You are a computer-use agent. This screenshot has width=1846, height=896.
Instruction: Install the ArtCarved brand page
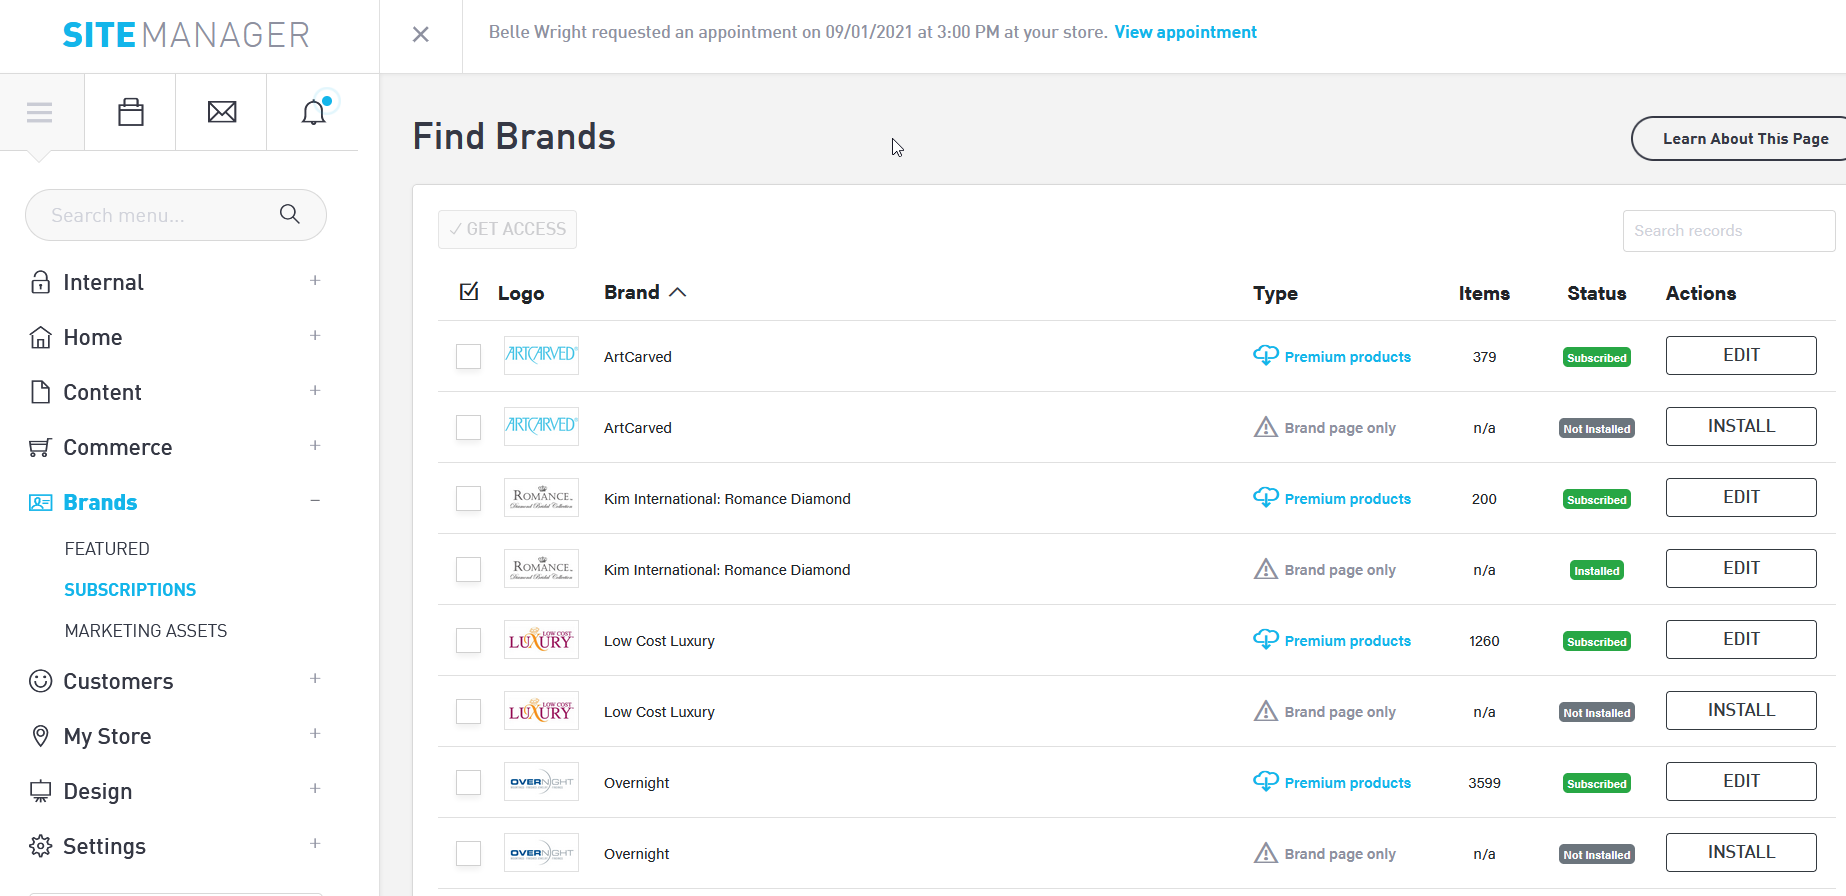1740,427
